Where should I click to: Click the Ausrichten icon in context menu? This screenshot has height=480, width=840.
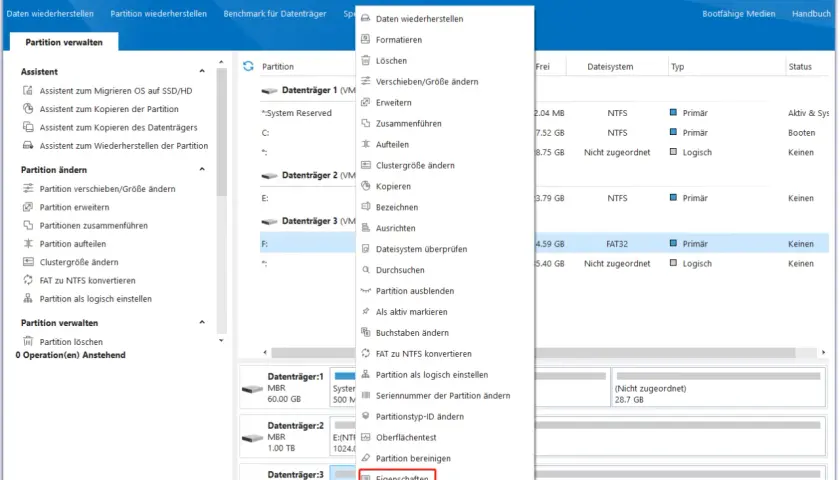point(365,227)
